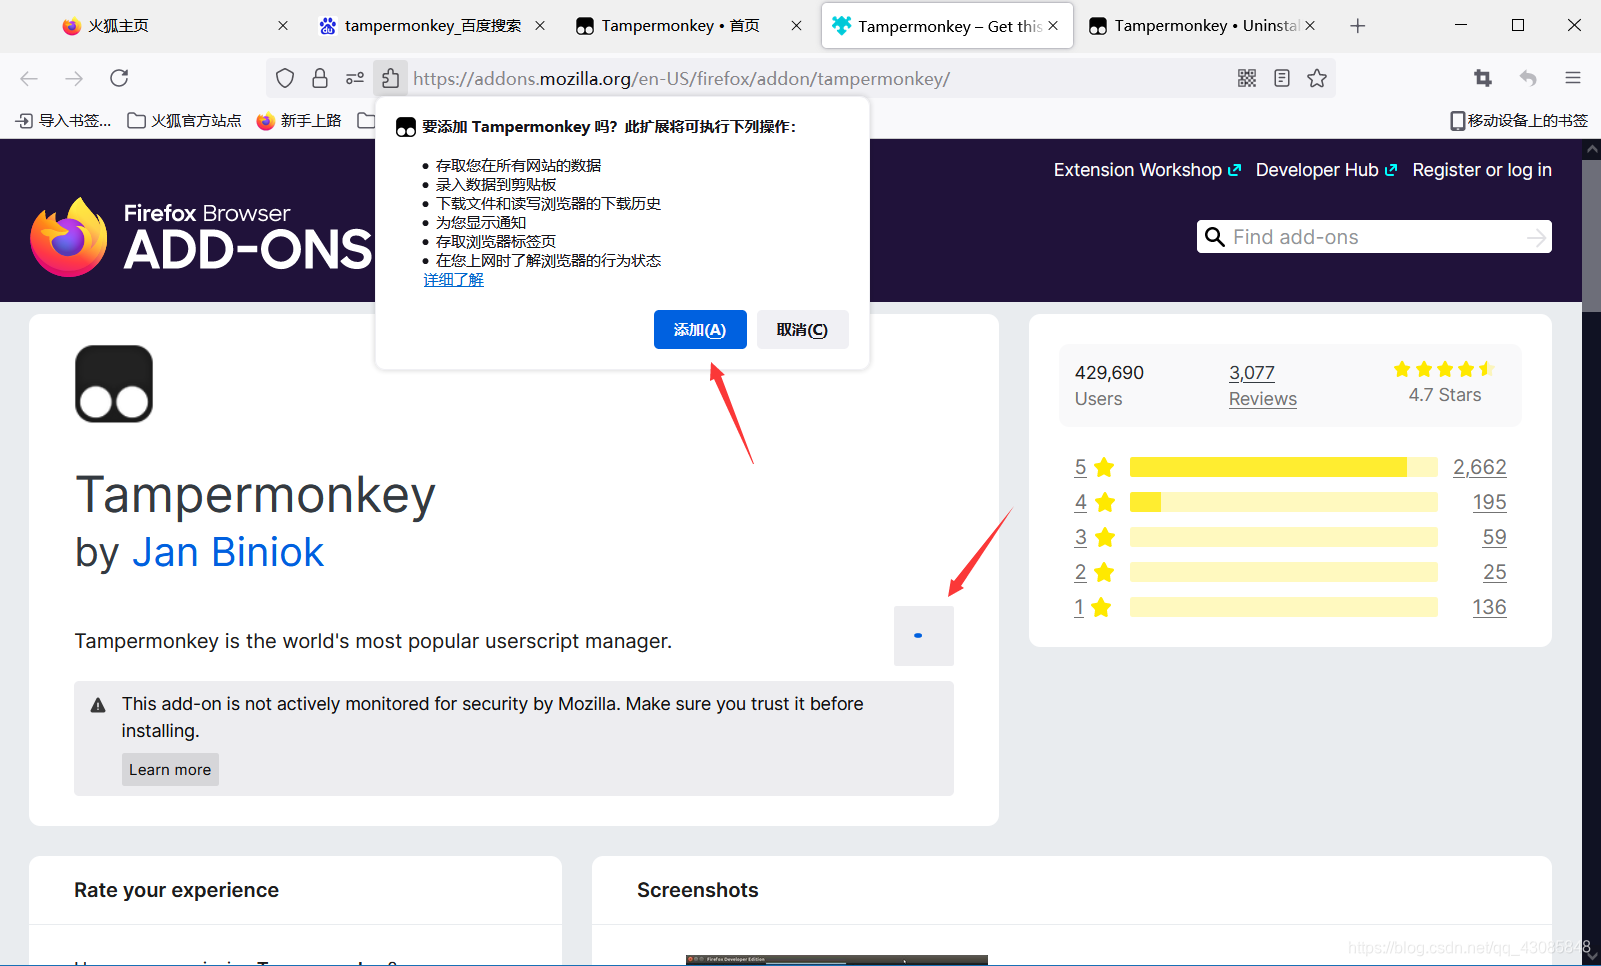The height and width of the screenshot is (966, 1601).
Task: Click Register or log in
Action: click(1482, 170)
